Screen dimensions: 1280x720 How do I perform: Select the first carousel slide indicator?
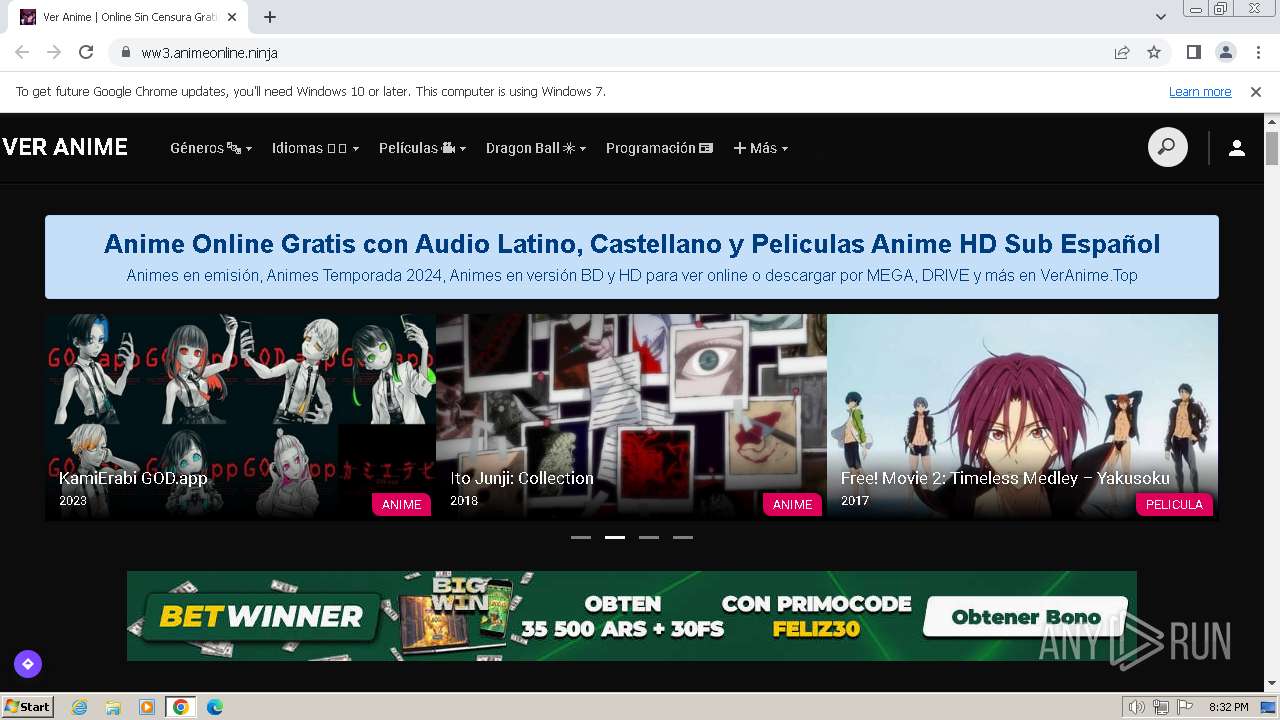[x=581, y=537]
